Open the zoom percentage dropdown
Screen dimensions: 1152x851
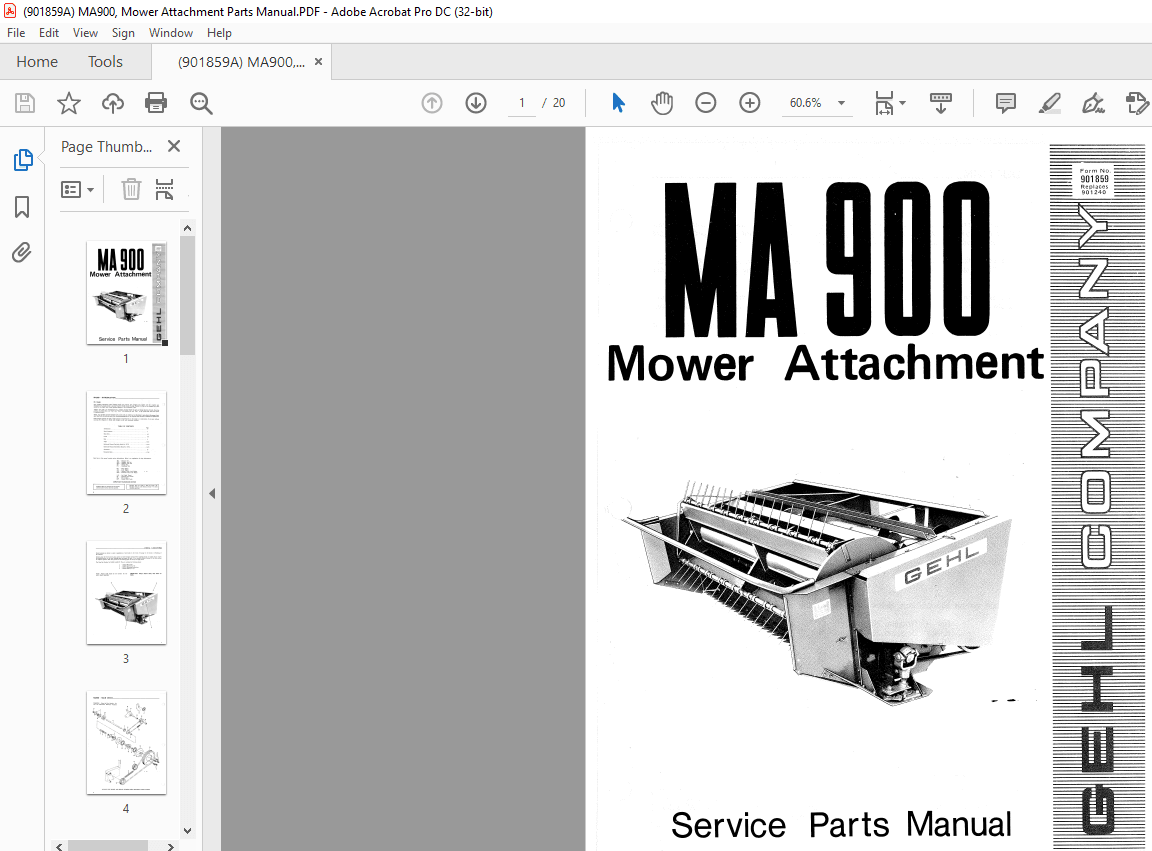point(841,103)
